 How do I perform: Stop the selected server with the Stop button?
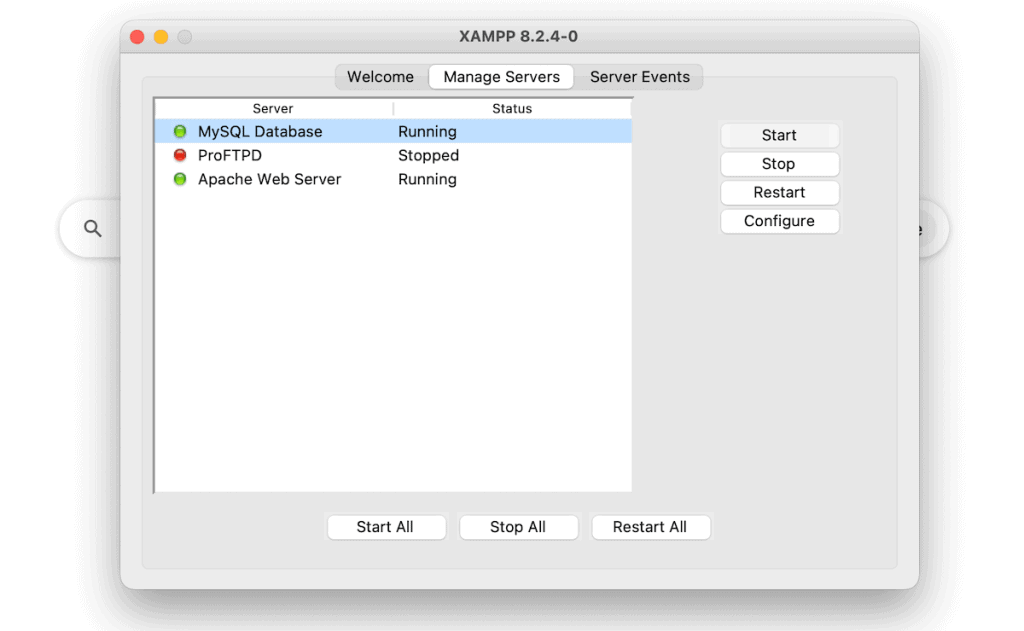pyautogui.click(x=779, y=164)
